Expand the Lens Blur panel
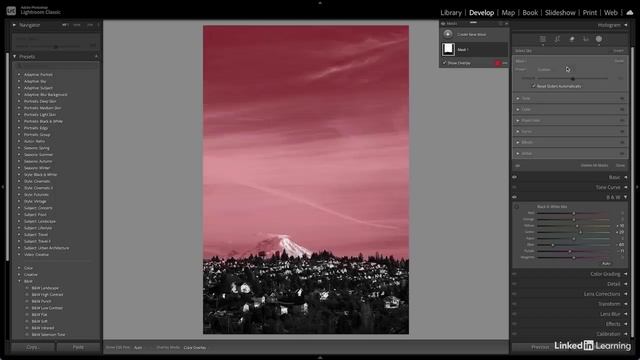The width and height of the screenshot is (640, 360). point(626,314)
